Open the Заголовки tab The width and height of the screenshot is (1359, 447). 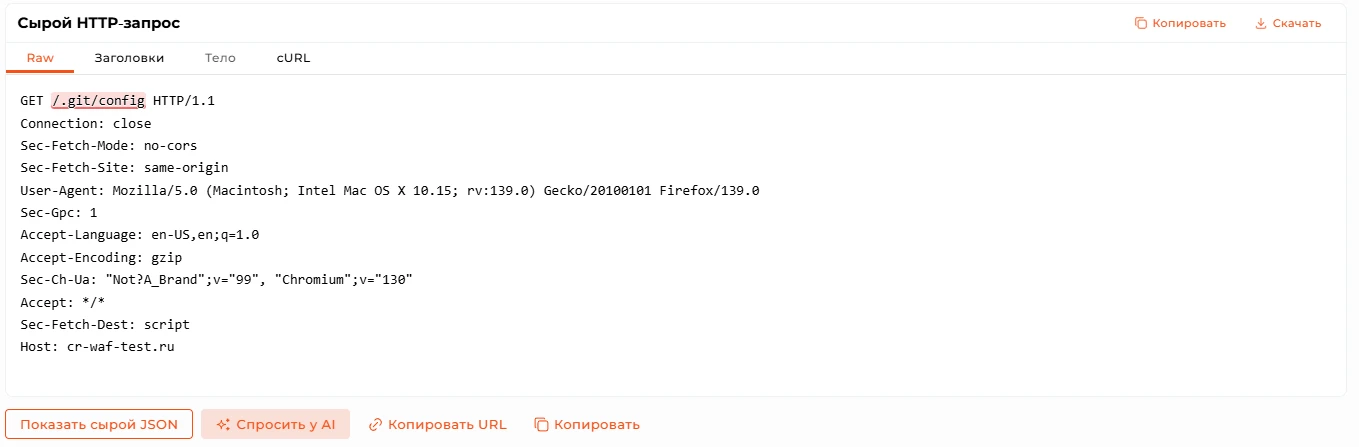[129, 58]
